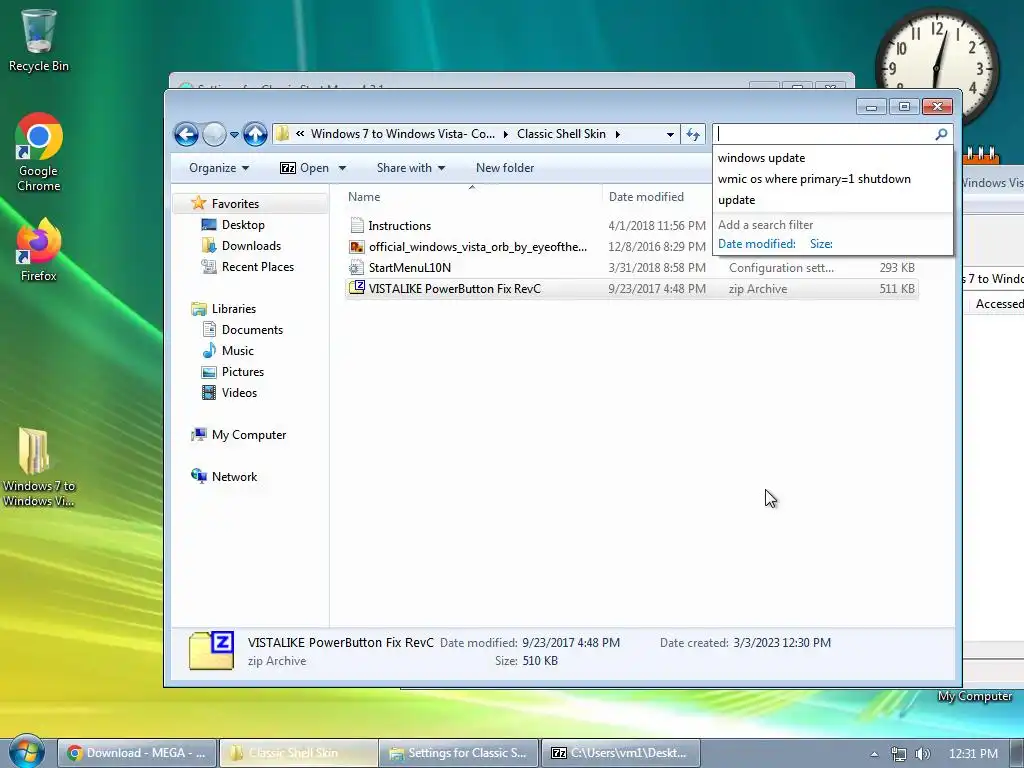Screen dimensions: 1024x768
Task: Open address bar history dropdown
Action: pyautogui.click(x=670, y=135)
